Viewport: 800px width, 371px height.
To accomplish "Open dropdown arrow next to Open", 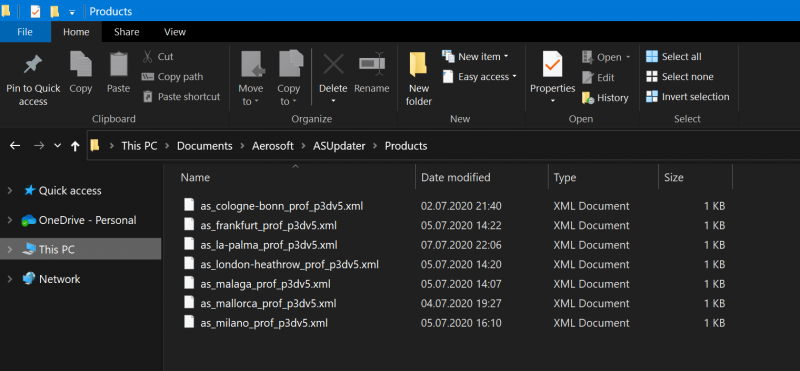I will [x=628, y=57].
